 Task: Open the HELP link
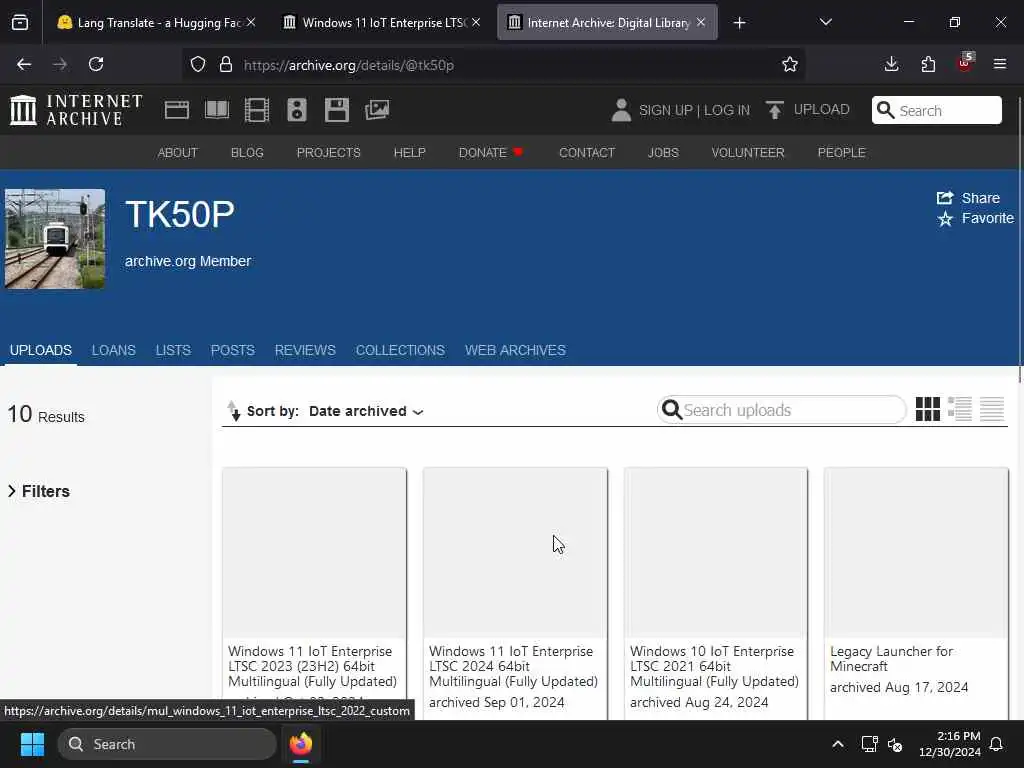tap(409, 152)
